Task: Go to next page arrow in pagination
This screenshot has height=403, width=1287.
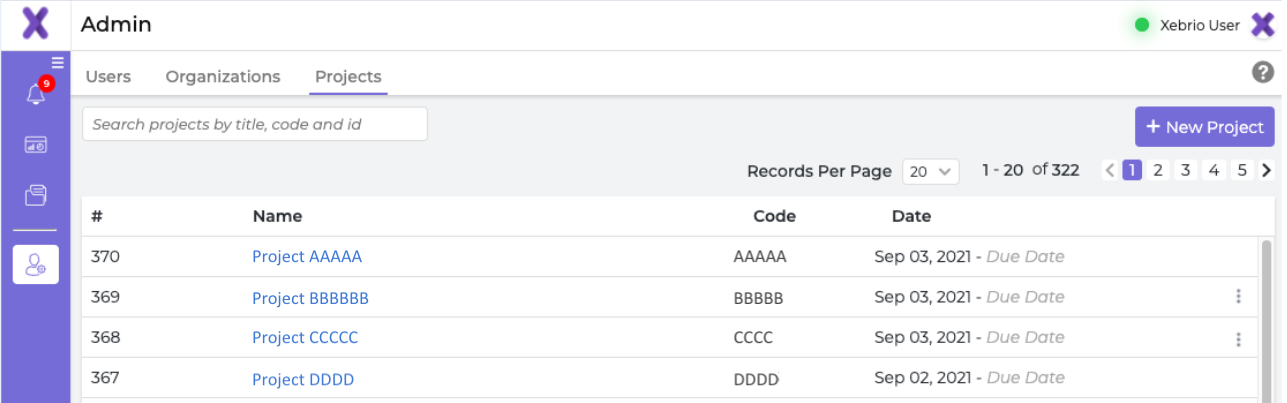Action: [x=1267, y=170]
